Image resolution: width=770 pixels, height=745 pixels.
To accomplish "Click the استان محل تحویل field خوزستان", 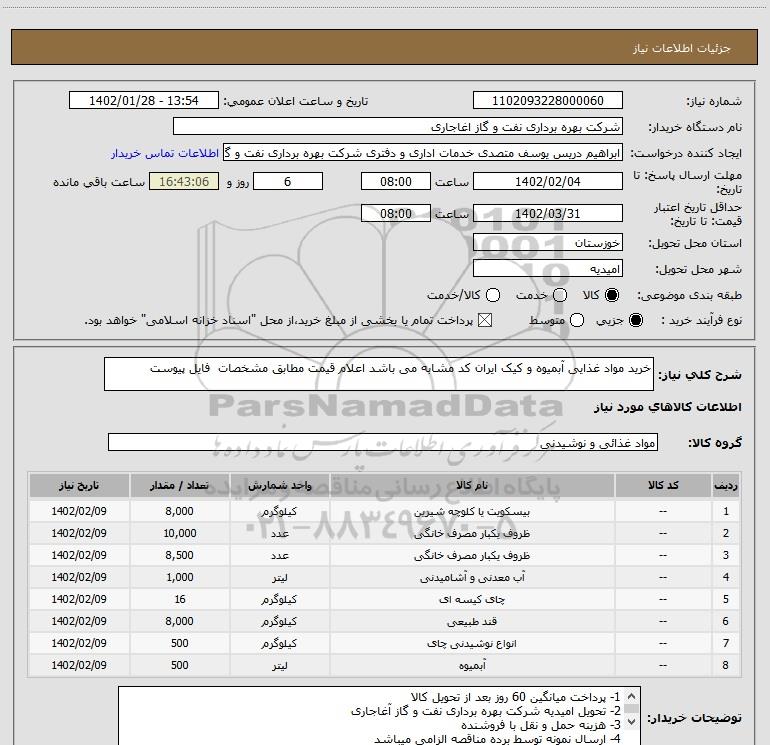I will pos(548,243).
